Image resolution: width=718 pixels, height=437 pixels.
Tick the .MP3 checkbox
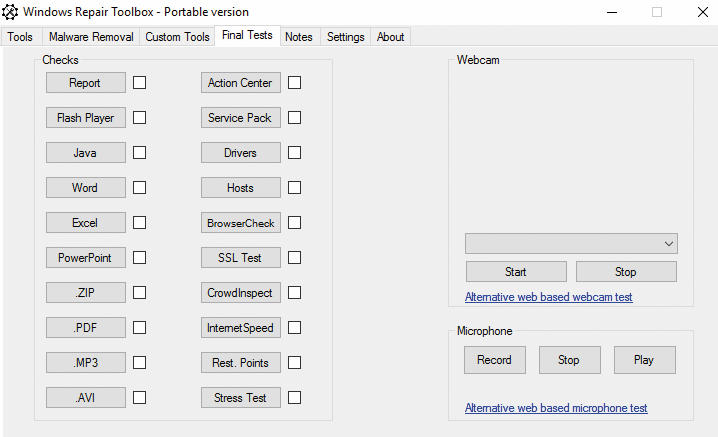[x=140, y=363]
